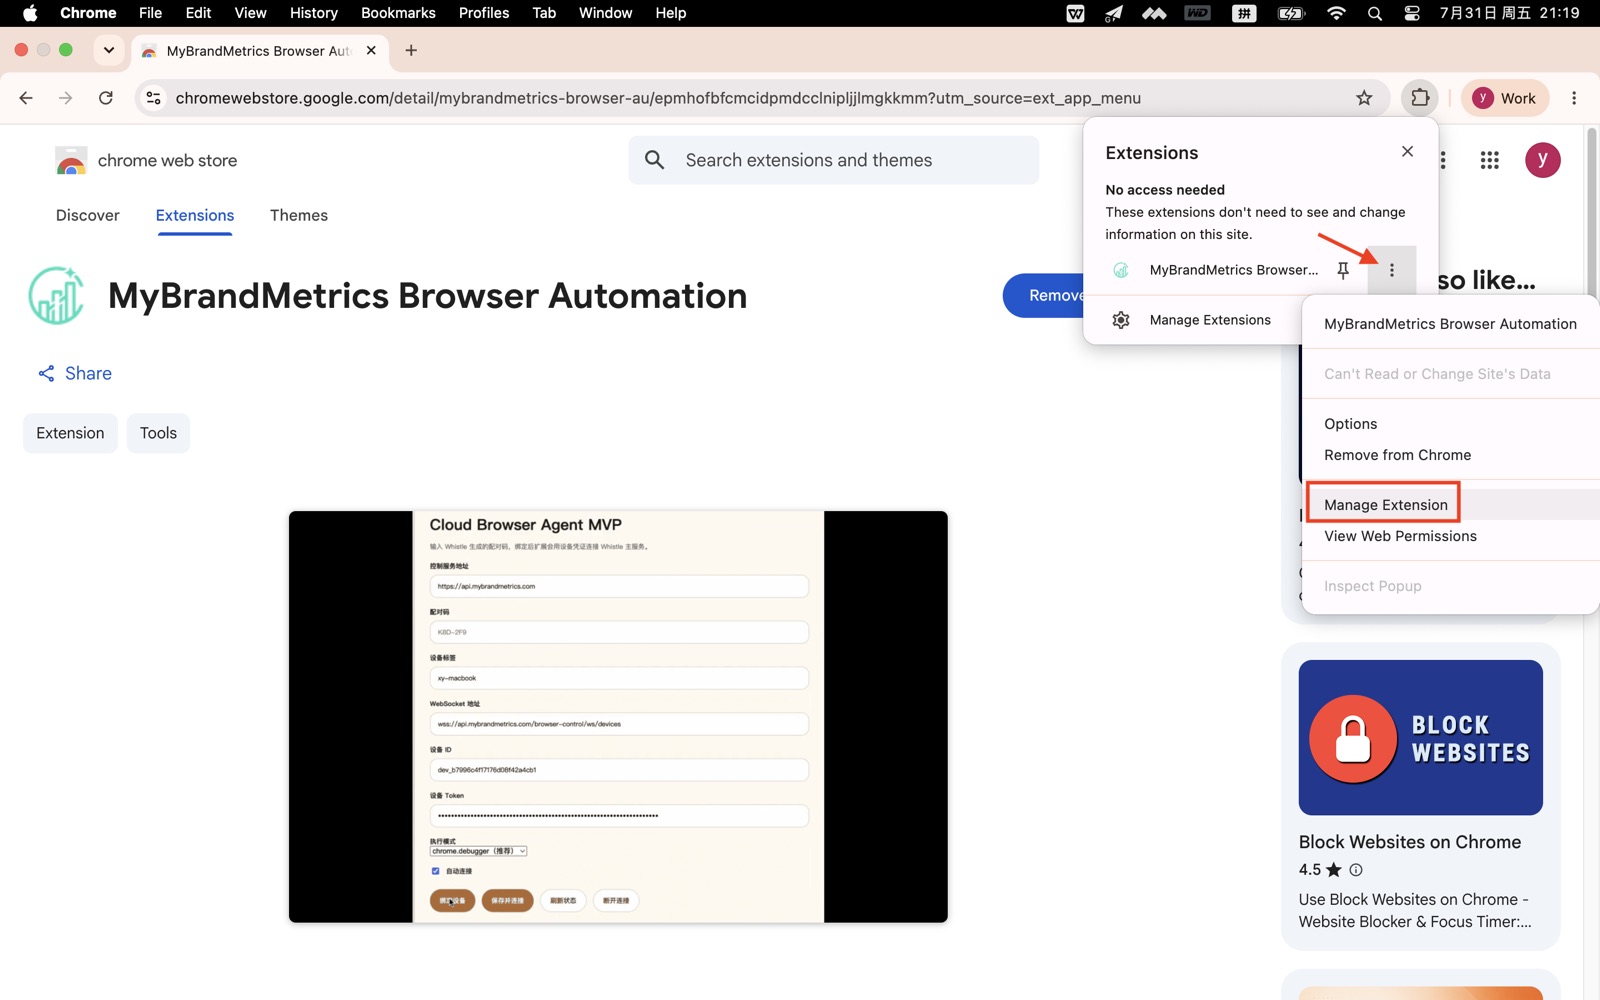Image resolution: width=1600 pixels, height=1000 pixels.
Task: Open the File menu
Action: coord(150,13)
